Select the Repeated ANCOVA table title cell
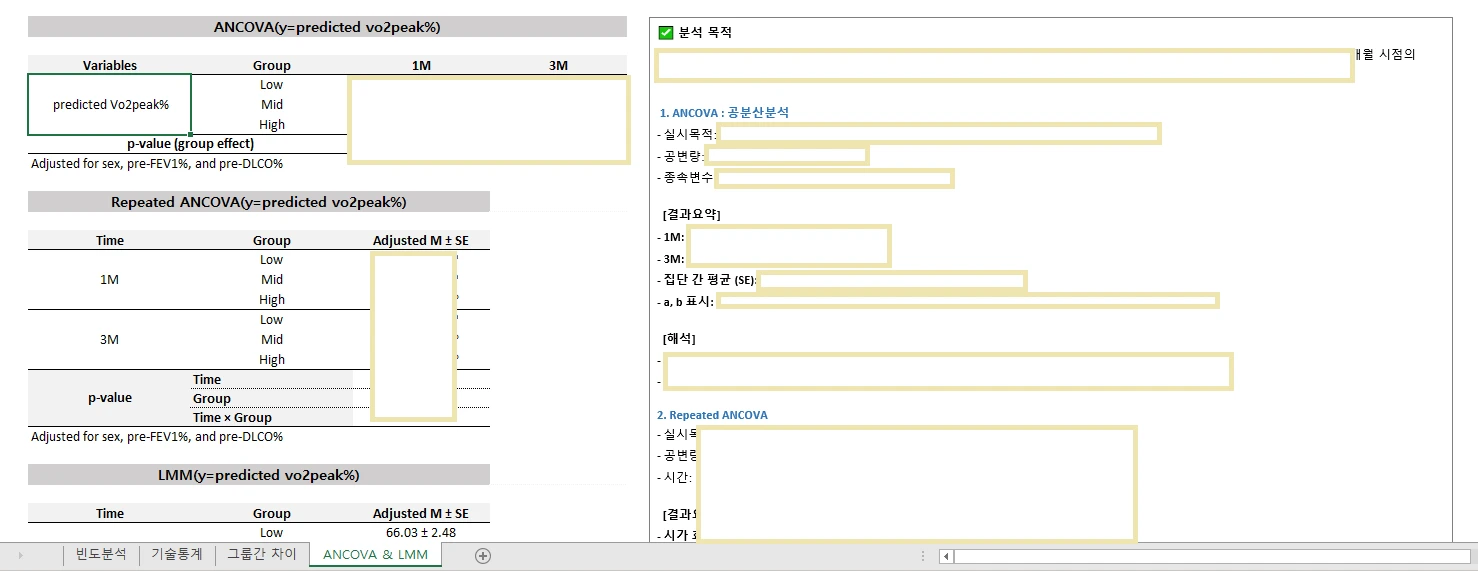Image resolution: width=1478 pixels, height=571 pixels. pyautogui.click(x=258, y=202)
